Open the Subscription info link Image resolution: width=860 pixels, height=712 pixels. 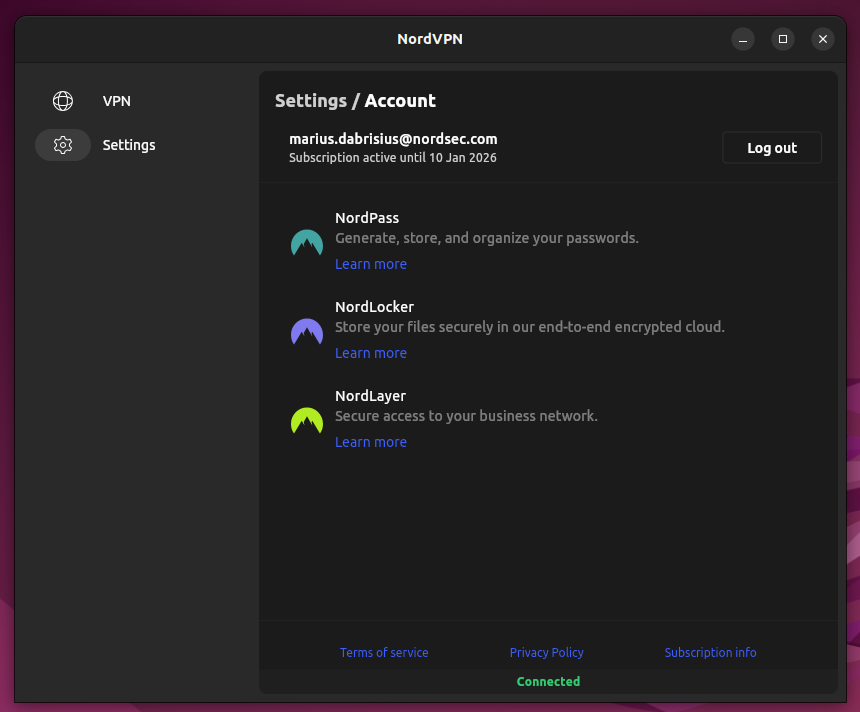pyautogui.click(x=710, y=652)
